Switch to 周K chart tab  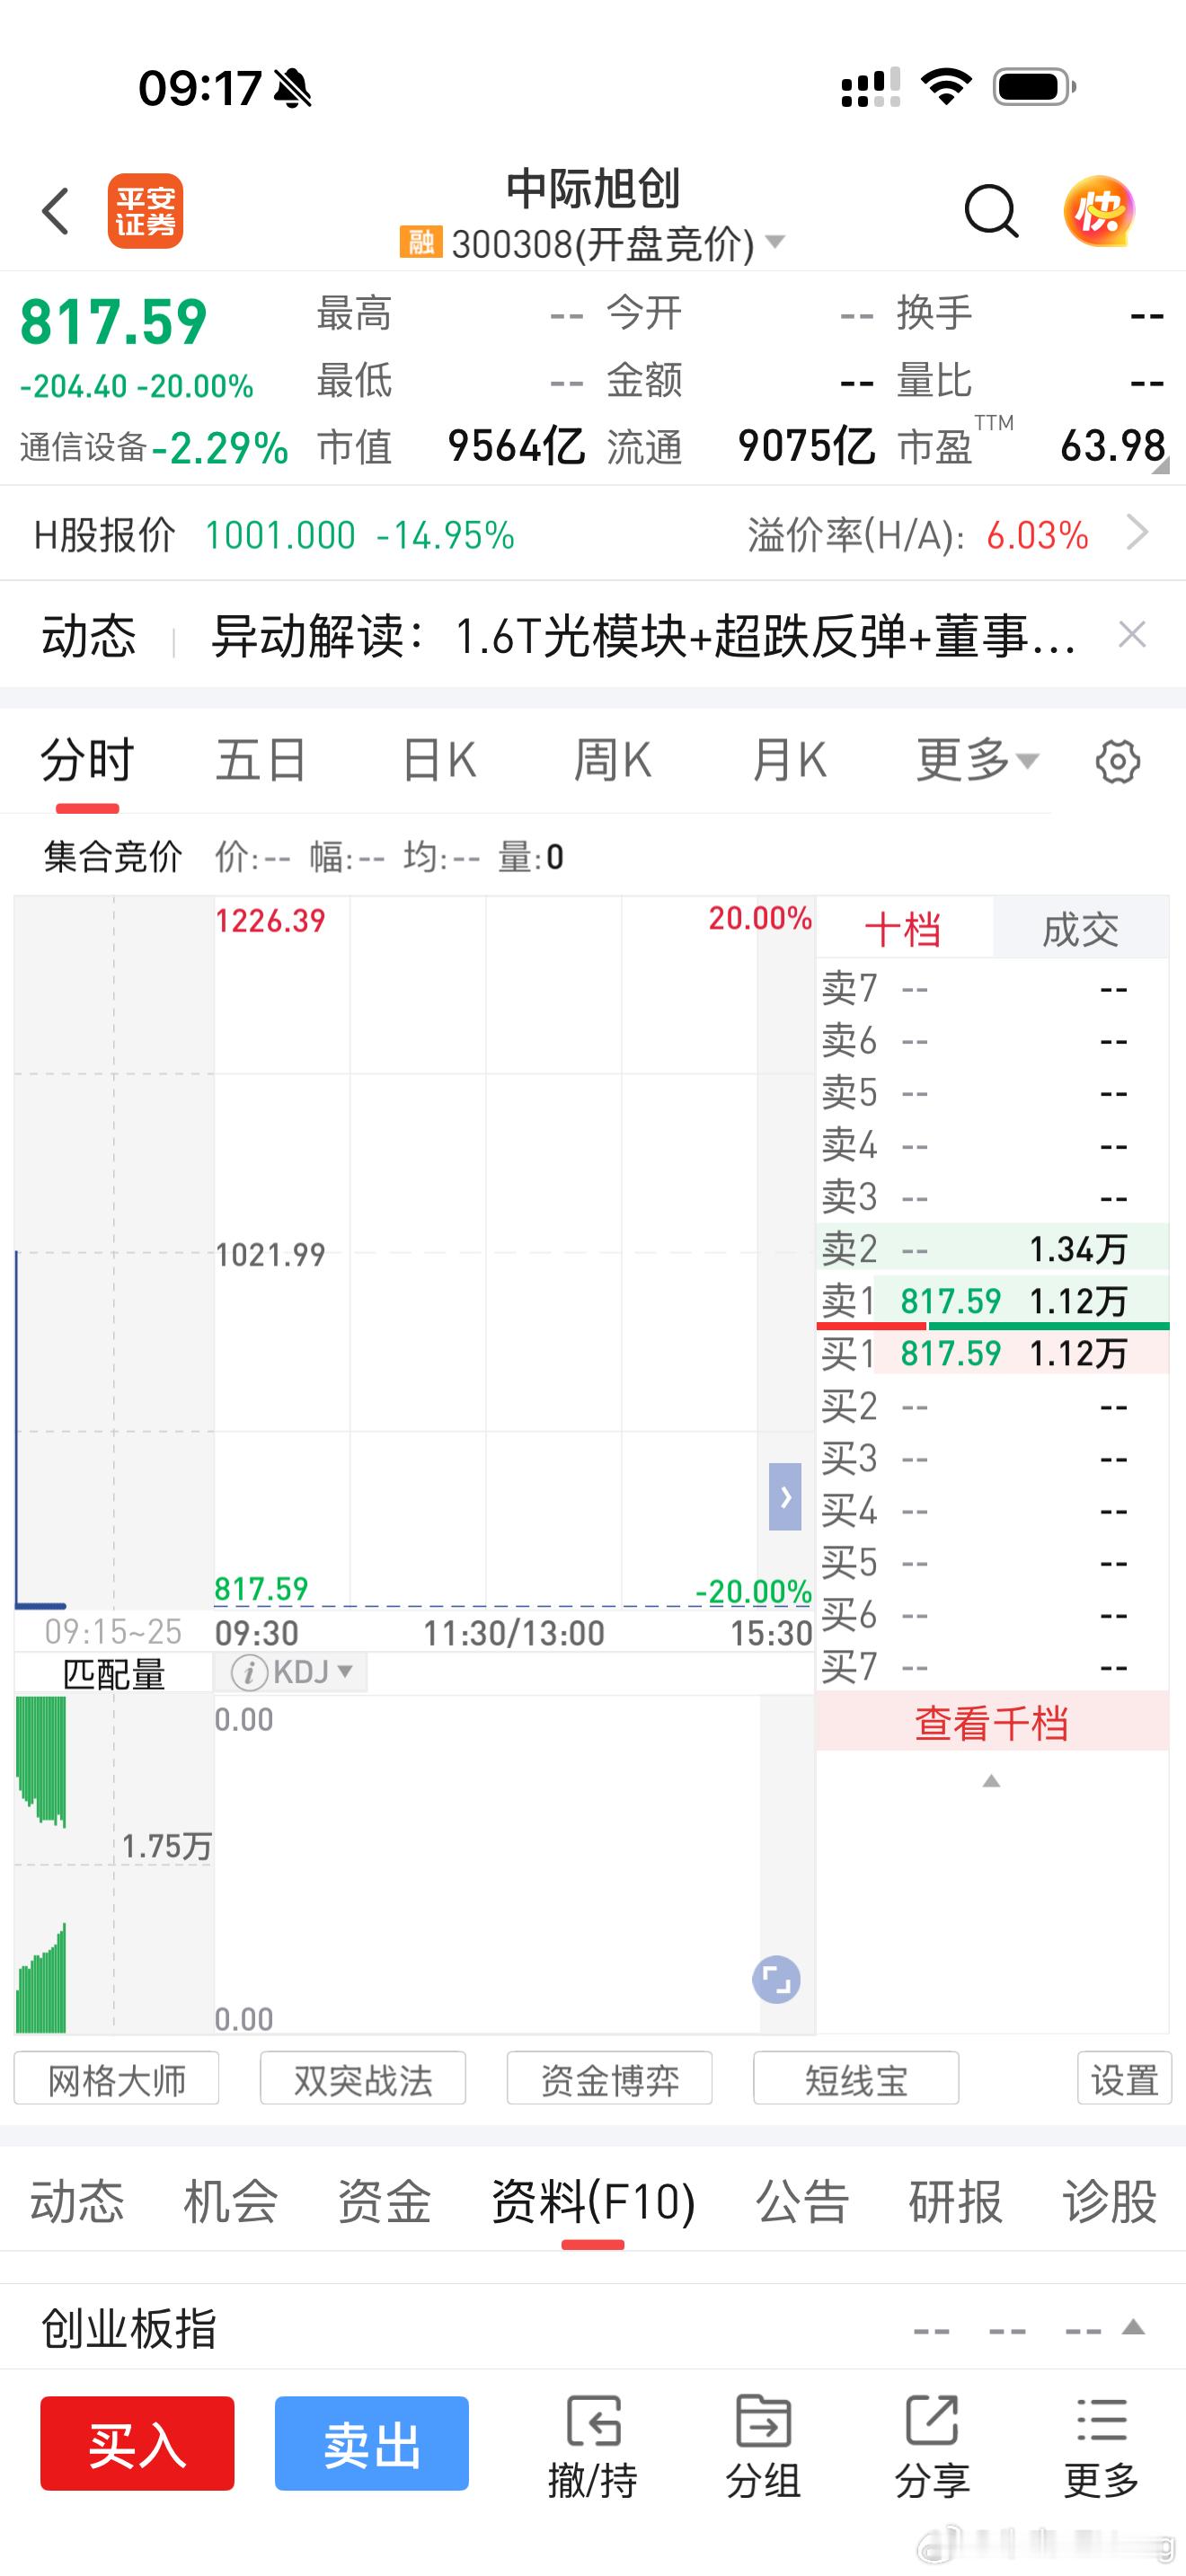[x=612, y=761]
